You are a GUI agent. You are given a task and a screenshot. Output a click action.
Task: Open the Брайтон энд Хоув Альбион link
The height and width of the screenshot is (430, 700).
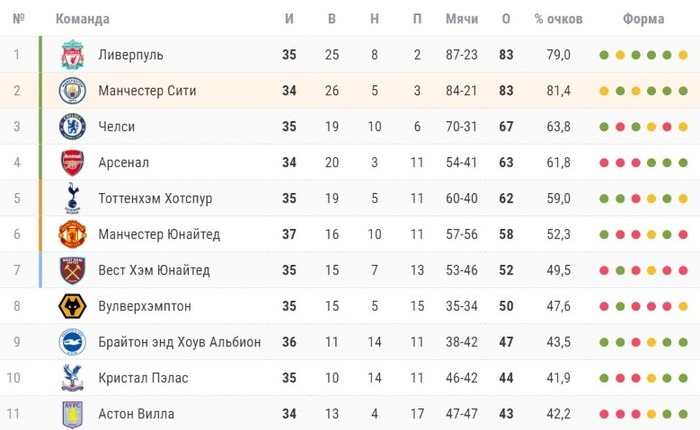point(179,342)
